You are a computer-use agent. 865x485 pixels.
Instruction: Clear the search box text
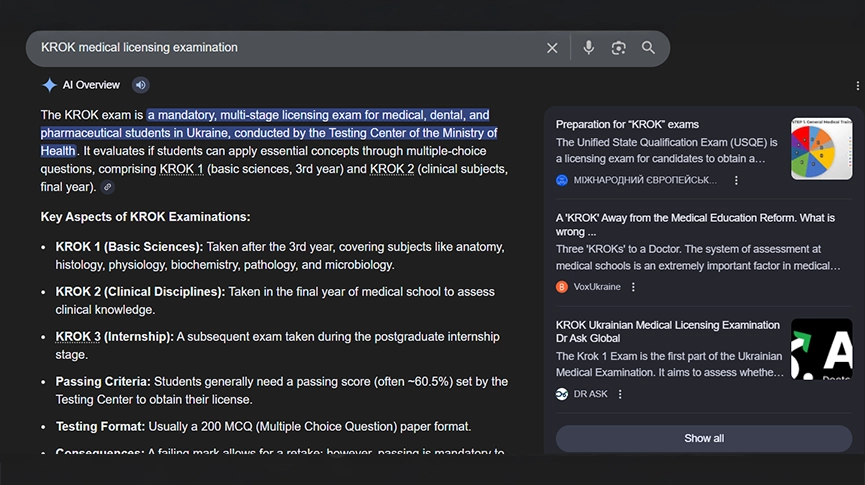click(x=552, y=48)
